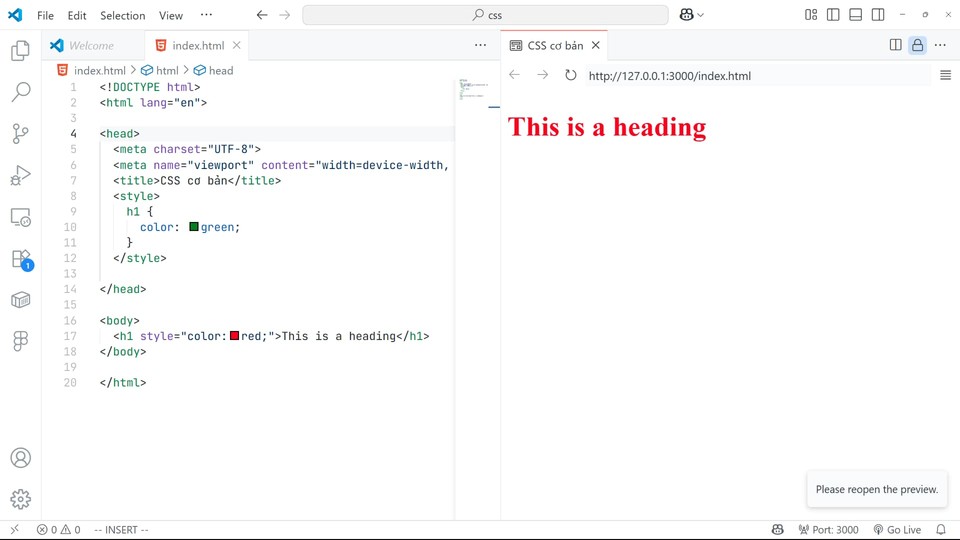Viewport: 960px width, 540px height.
Task: Click line number 17 in gutter
Action: [x=70, y=336]
